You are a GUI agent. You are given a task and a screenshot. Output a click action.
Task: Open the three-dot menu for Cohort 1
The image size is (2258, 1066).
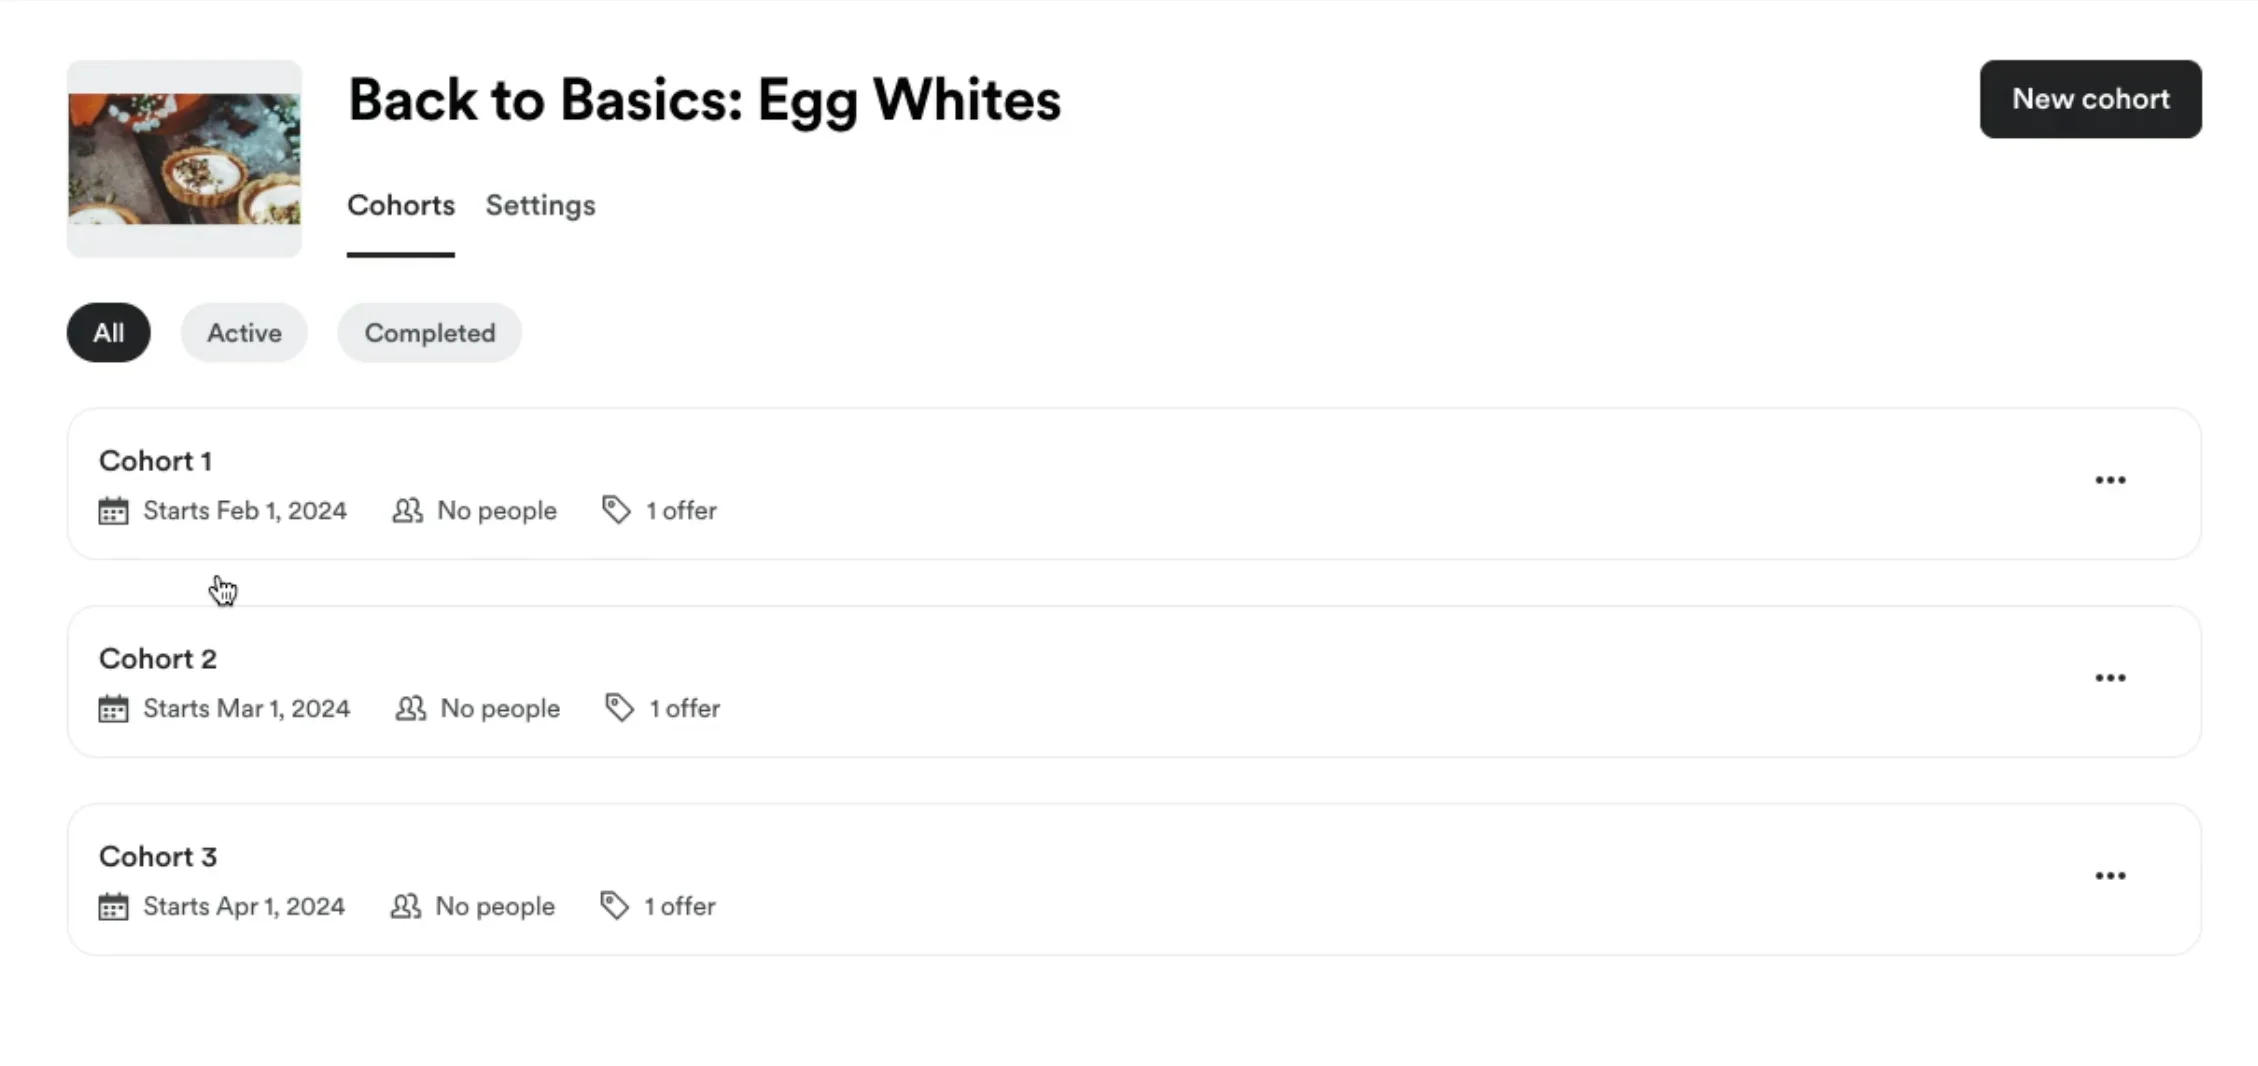click(x=2110, y=481)
